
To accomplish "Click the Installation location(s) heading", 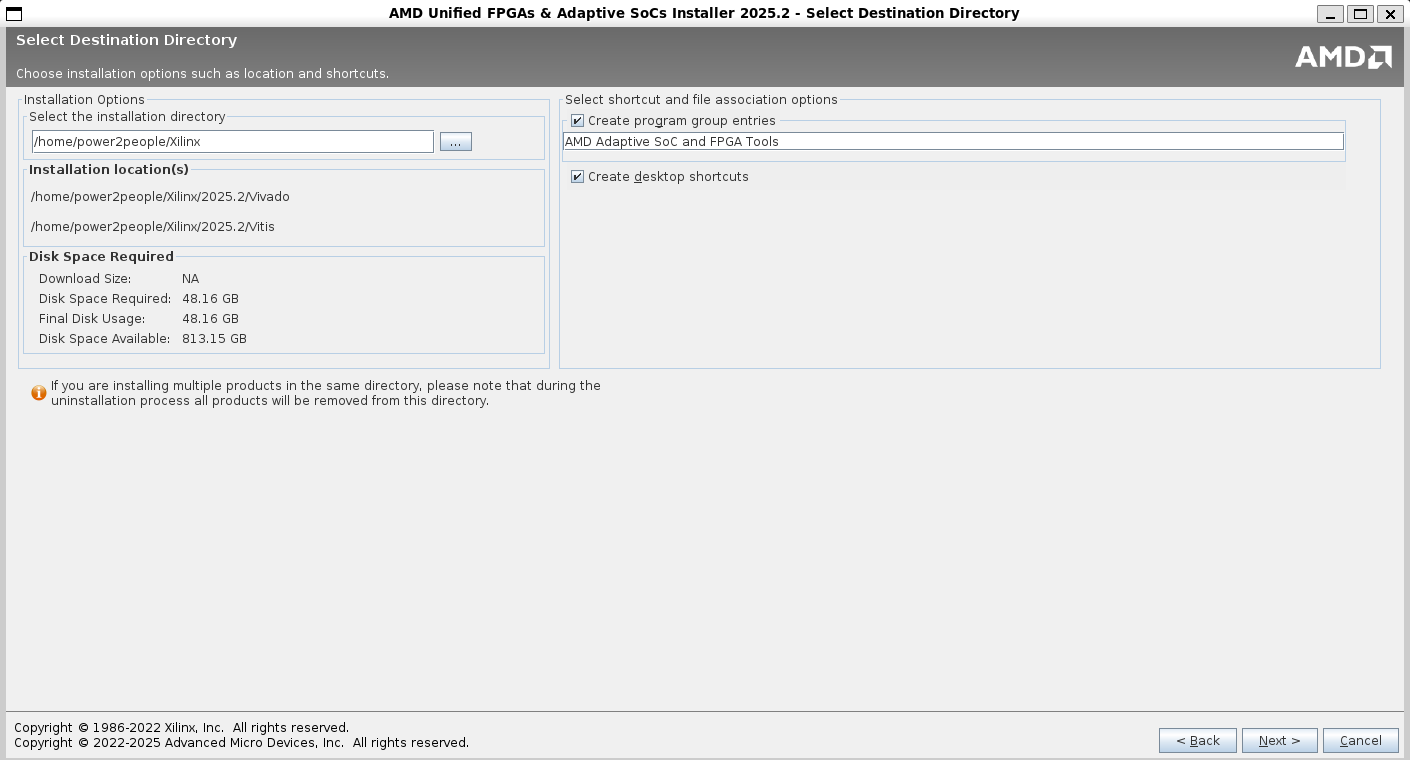I will click(x=109, y=170).
